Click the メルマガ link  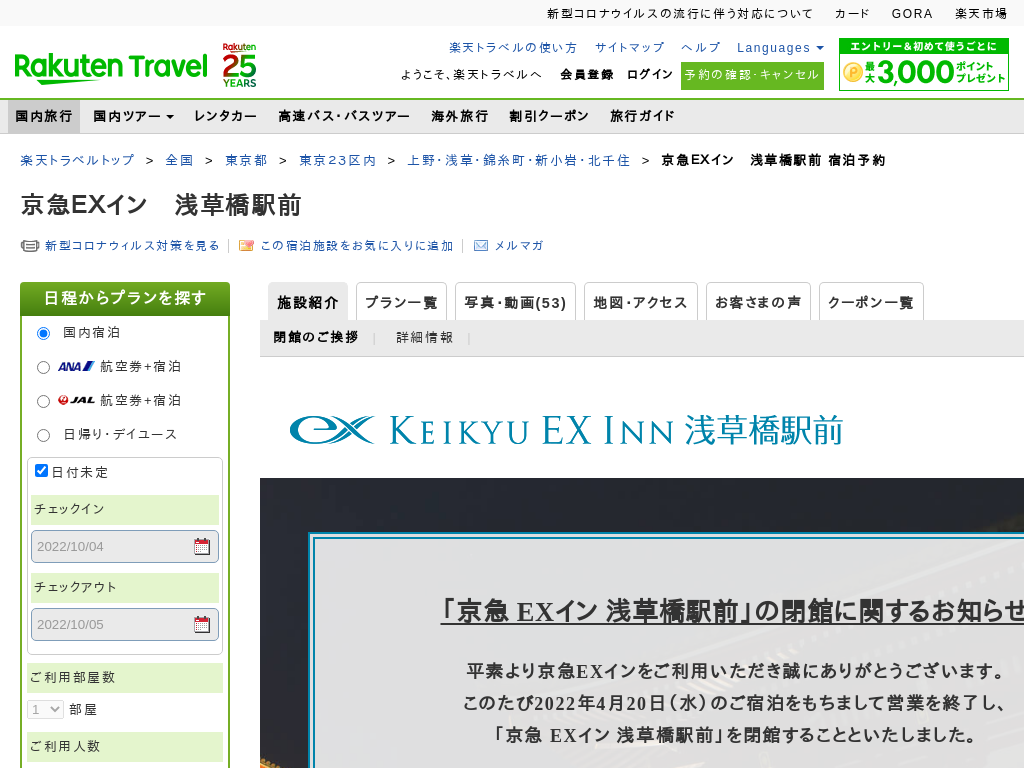[519, 246]
